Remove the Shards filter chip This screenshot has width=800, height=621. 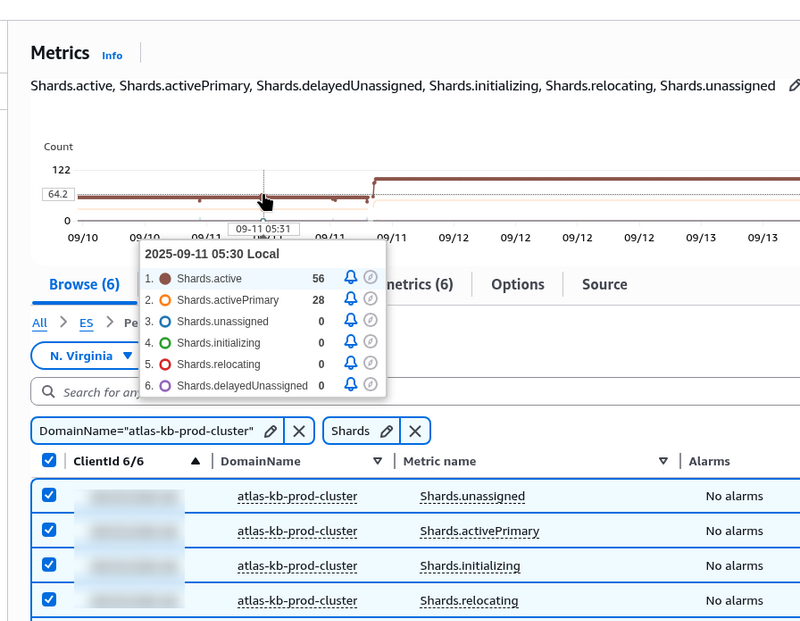tap(415, 431)
